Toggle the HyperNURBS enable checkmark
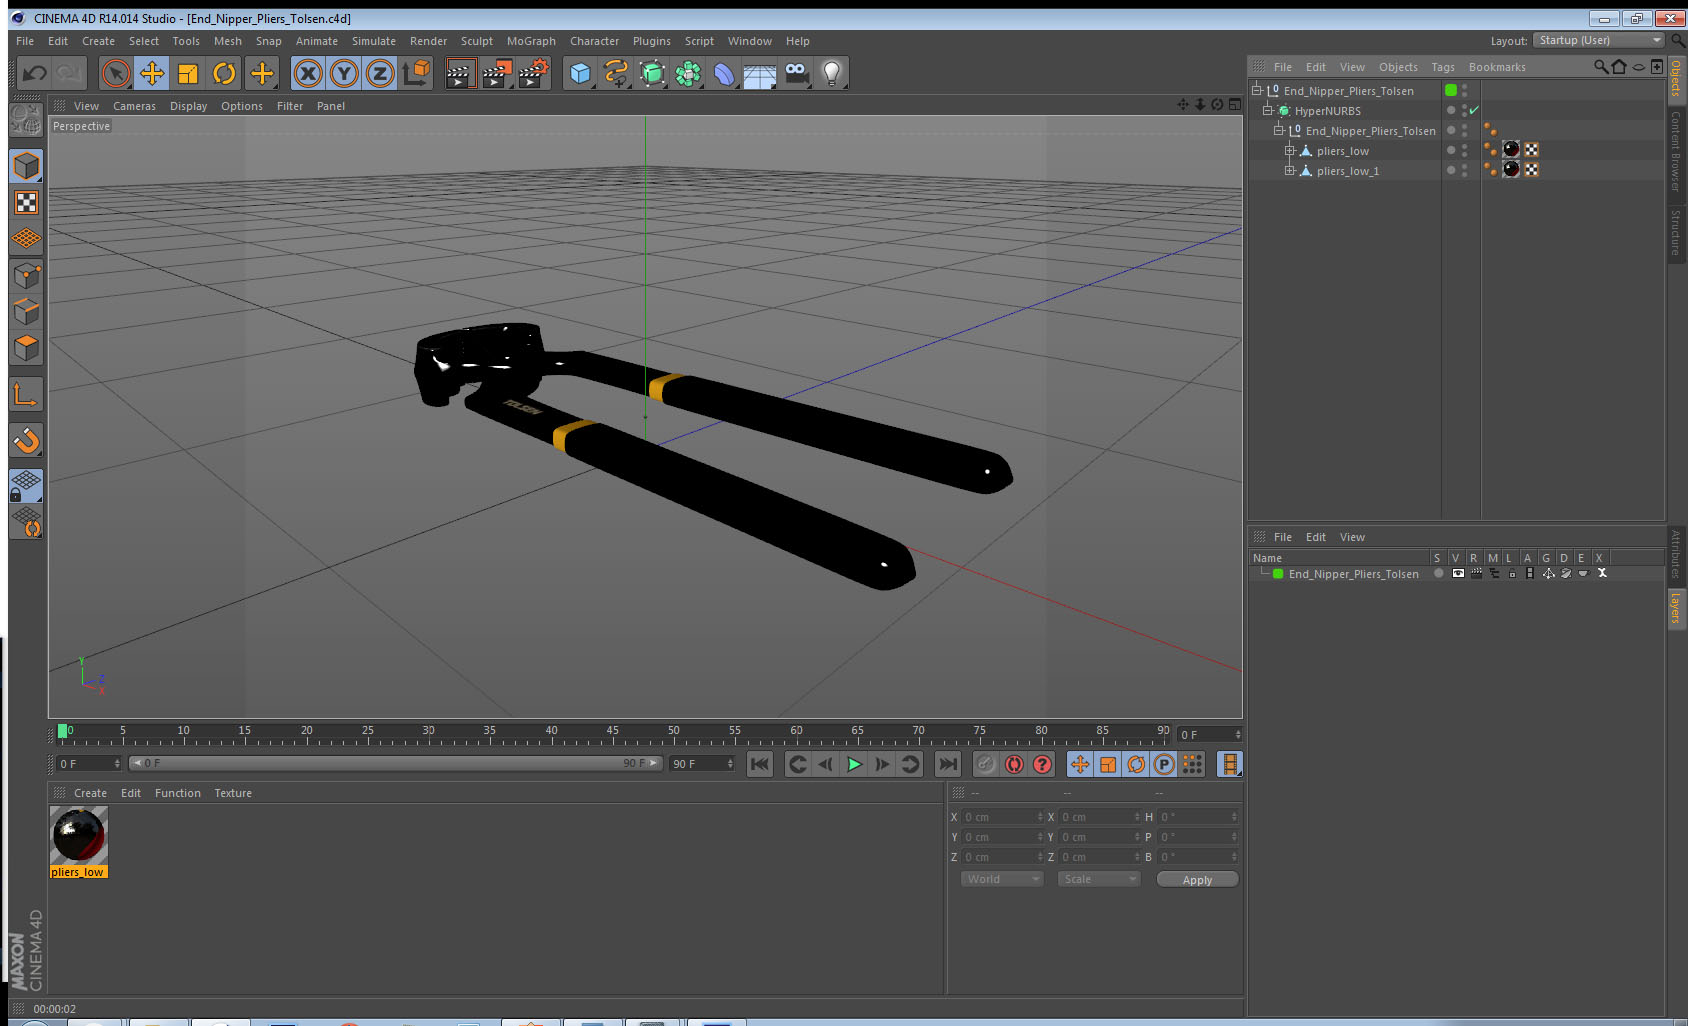1688x1026 pixels. (1474, 110)
